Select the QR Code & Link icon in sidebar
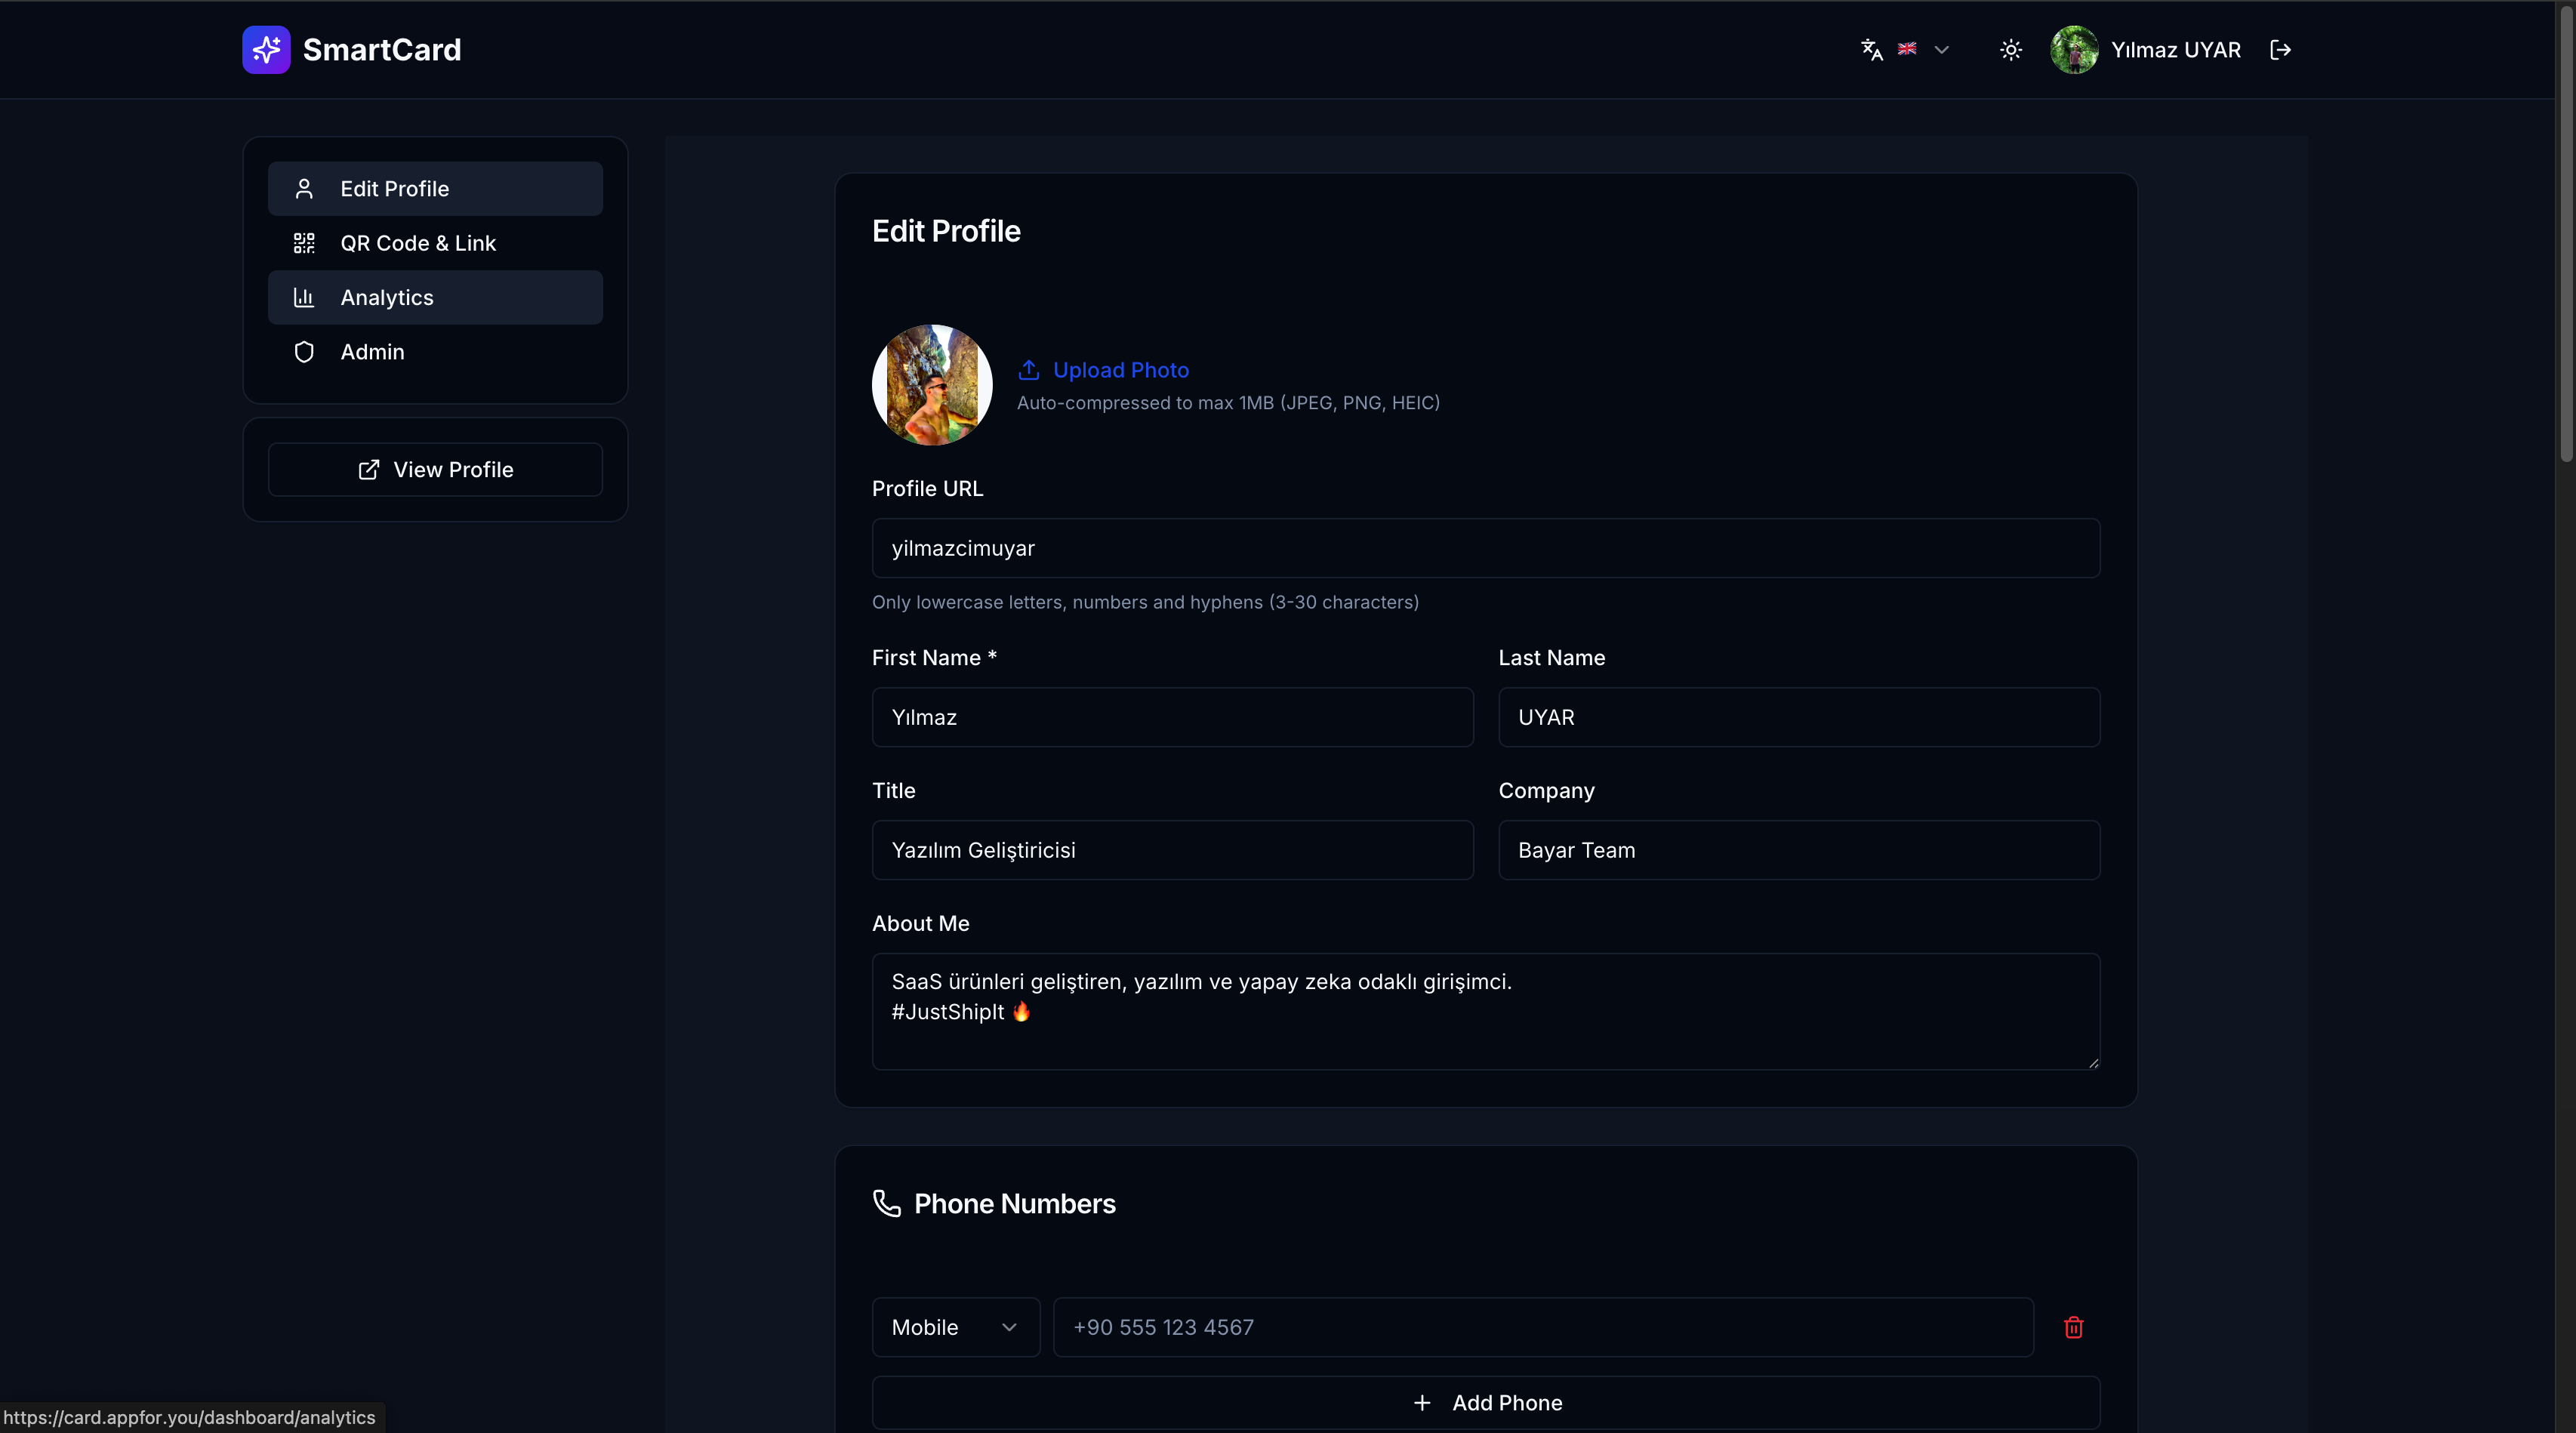Screen dimensions: 2576x1433 coord(304,243)
